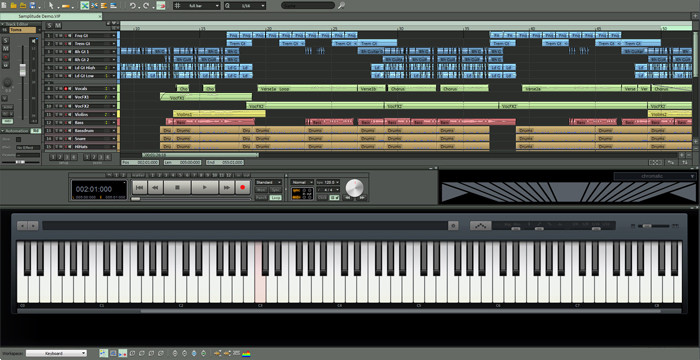Click the 002:01:000 time display
This screenshot has width=700, height=360.
(x=93, y=189)
